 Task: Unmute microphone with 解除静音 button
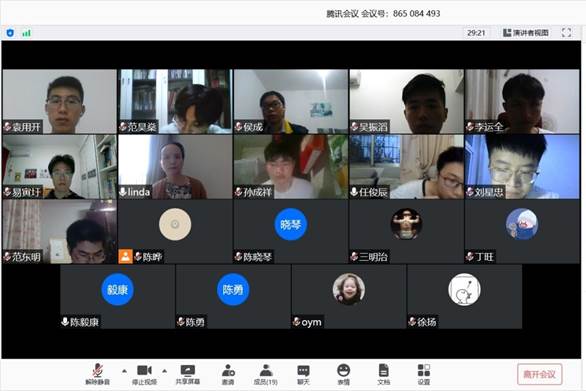tap(98, 374)
